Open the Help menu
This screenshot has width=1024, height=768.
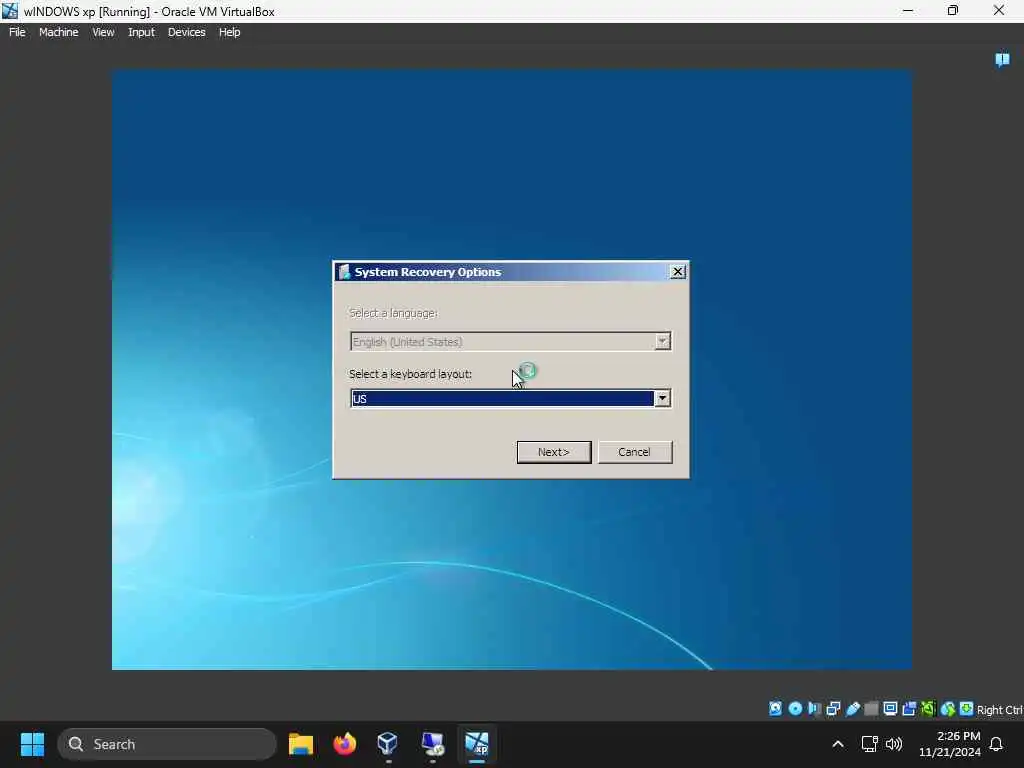[x=229, y=32]
